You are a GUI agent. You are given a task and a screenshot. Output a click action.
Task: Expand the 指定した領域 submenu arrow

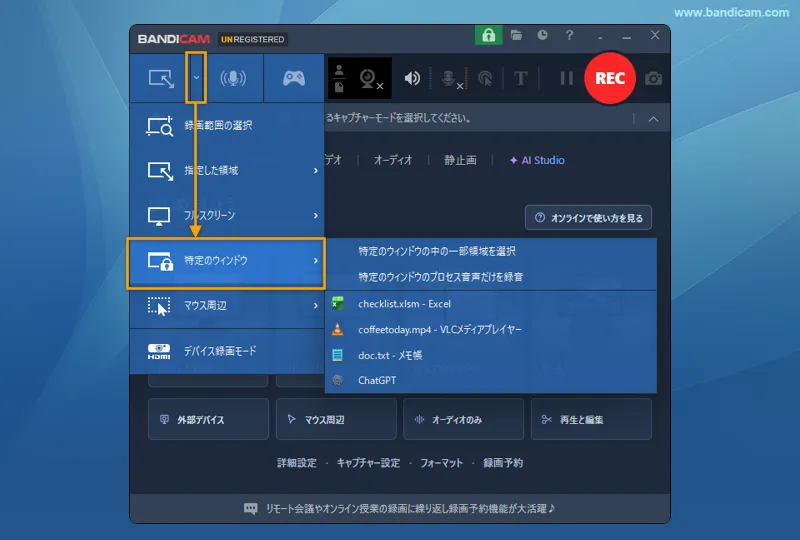pyautogui.click(x=316, y=170)
